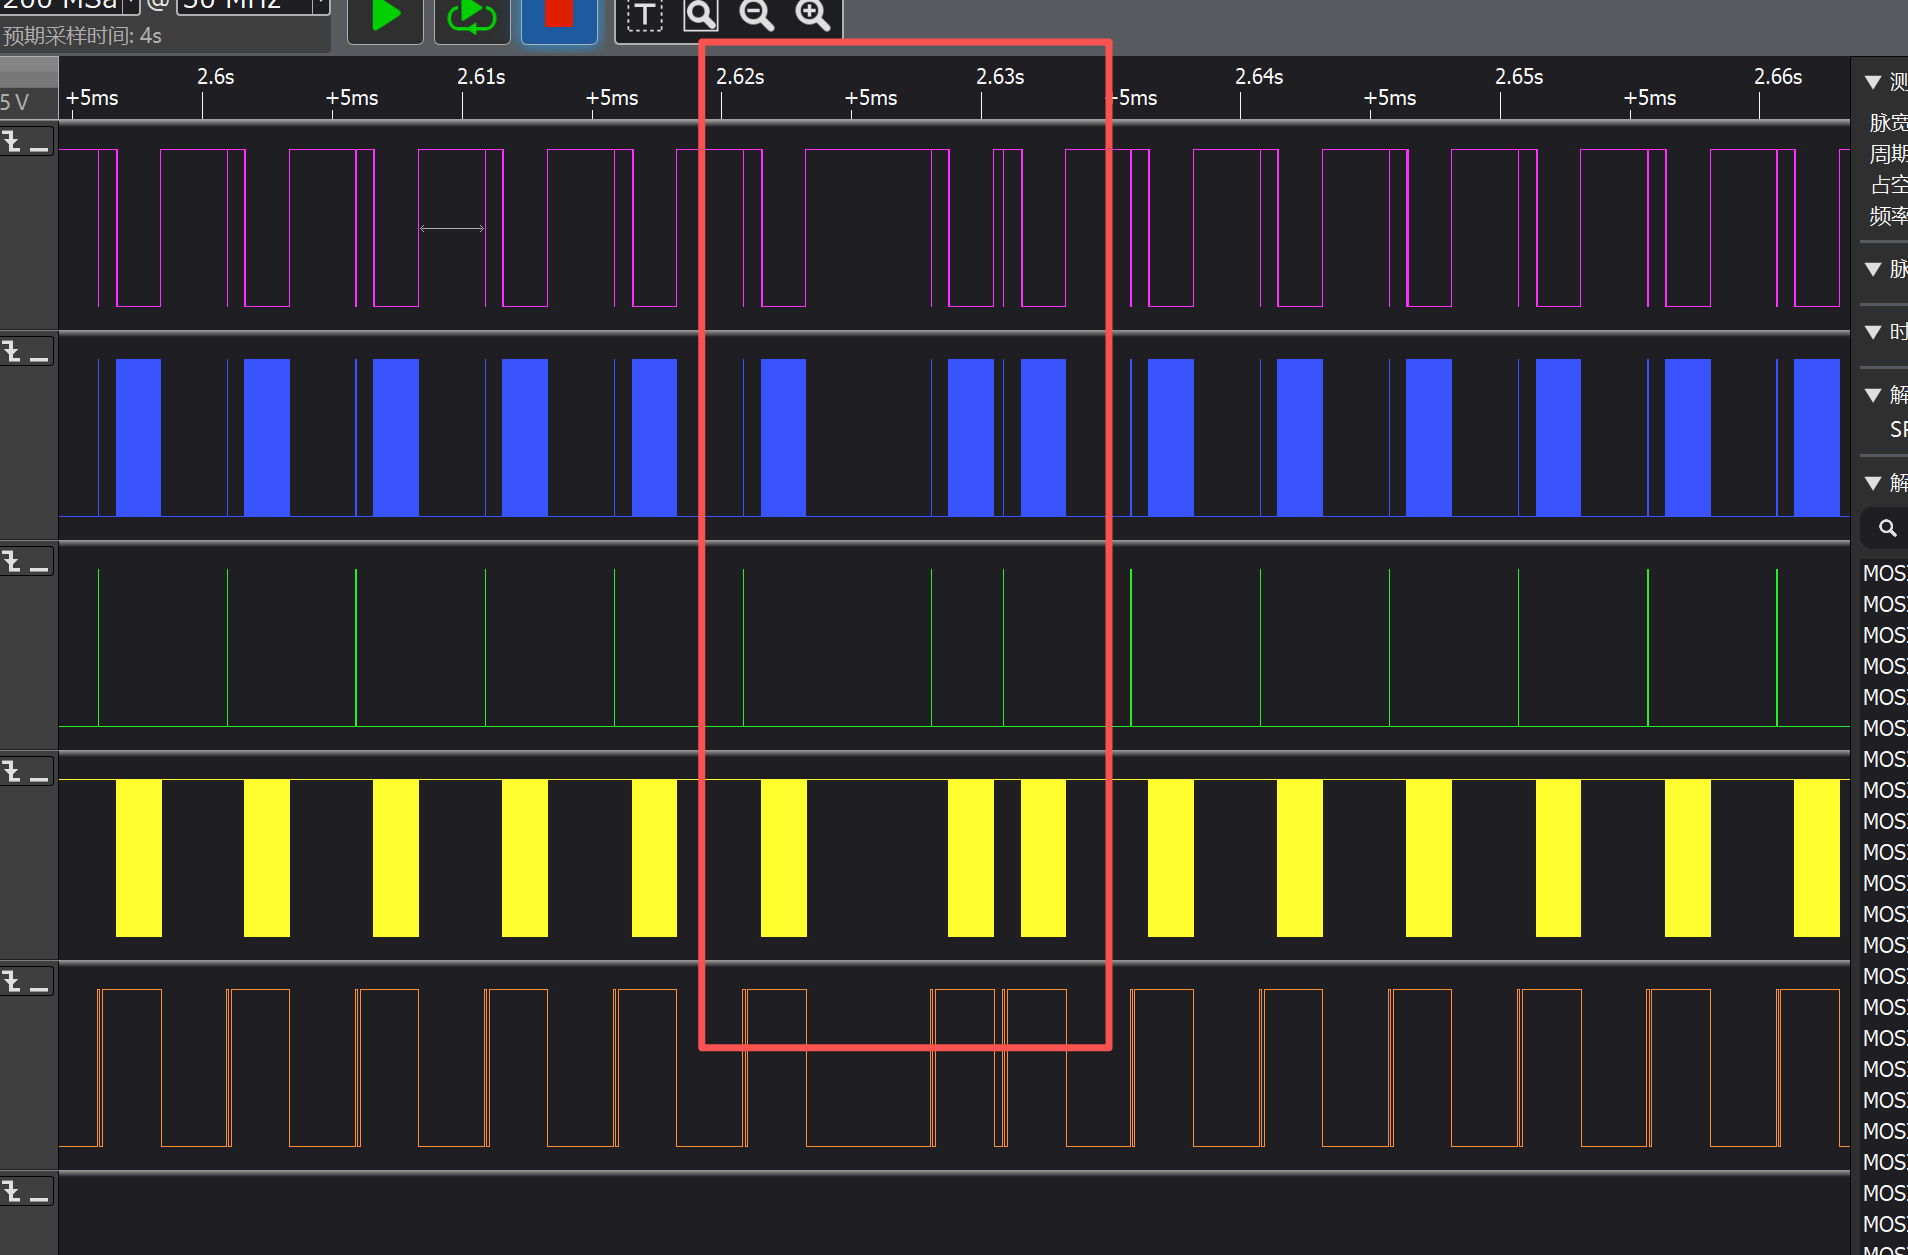Select the 周期 measurement entry

pyautogui.click(x=1888, y=154)
